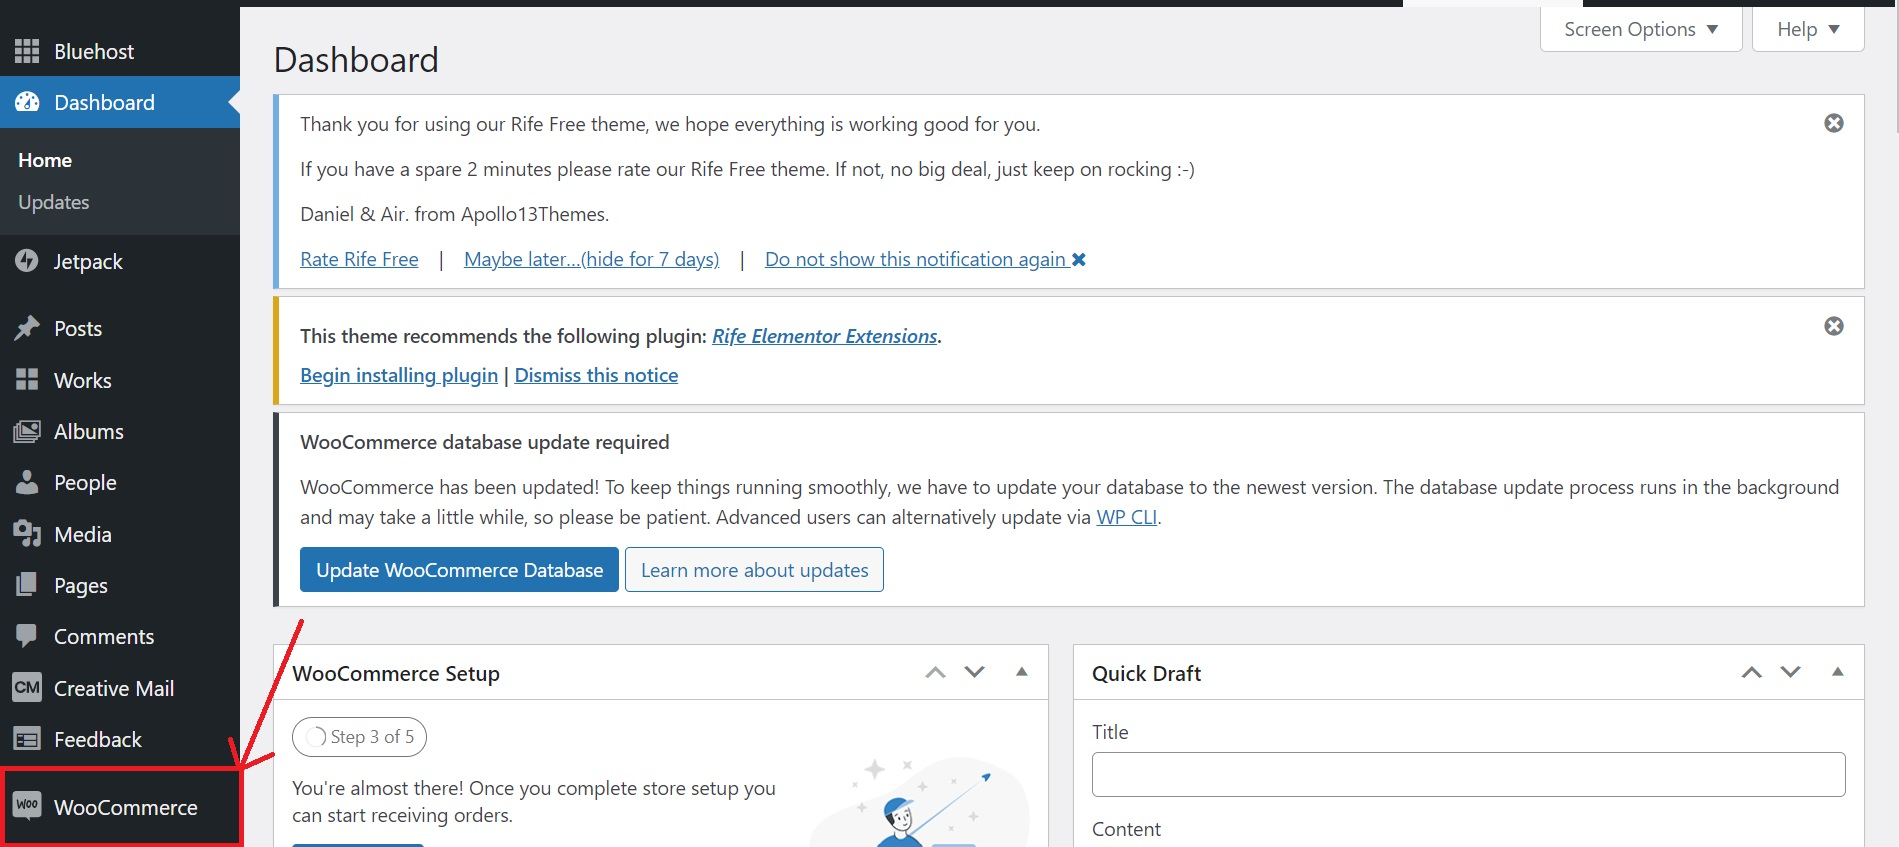The width and height of the screenshot is (1899, 847).
Task: Open the Rife Elementor Extensions link
Action: tap(824, 336)
